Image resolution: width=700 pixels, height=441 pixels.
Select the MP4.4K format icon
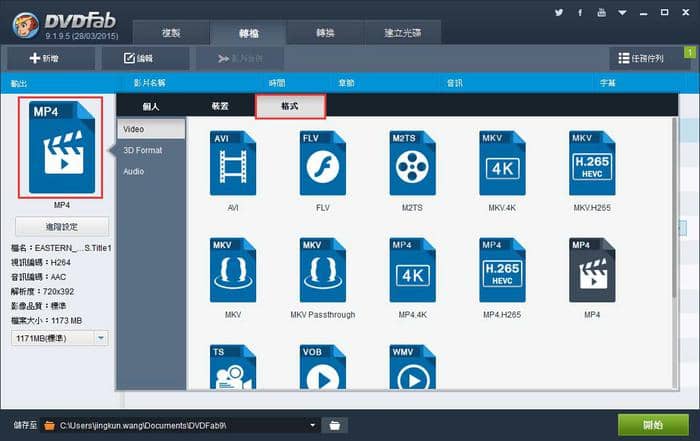coord(412,270)
